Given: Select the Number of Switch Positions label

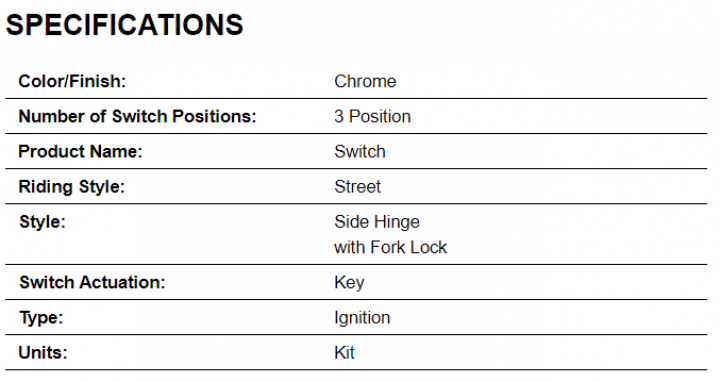Looking at the screenshot, I should pyautogui.click(x=137, y=117).
